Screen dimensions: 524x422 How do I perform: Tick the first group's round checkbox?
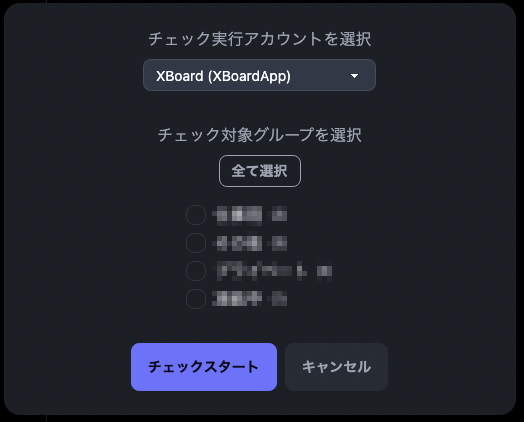(196, 215)
